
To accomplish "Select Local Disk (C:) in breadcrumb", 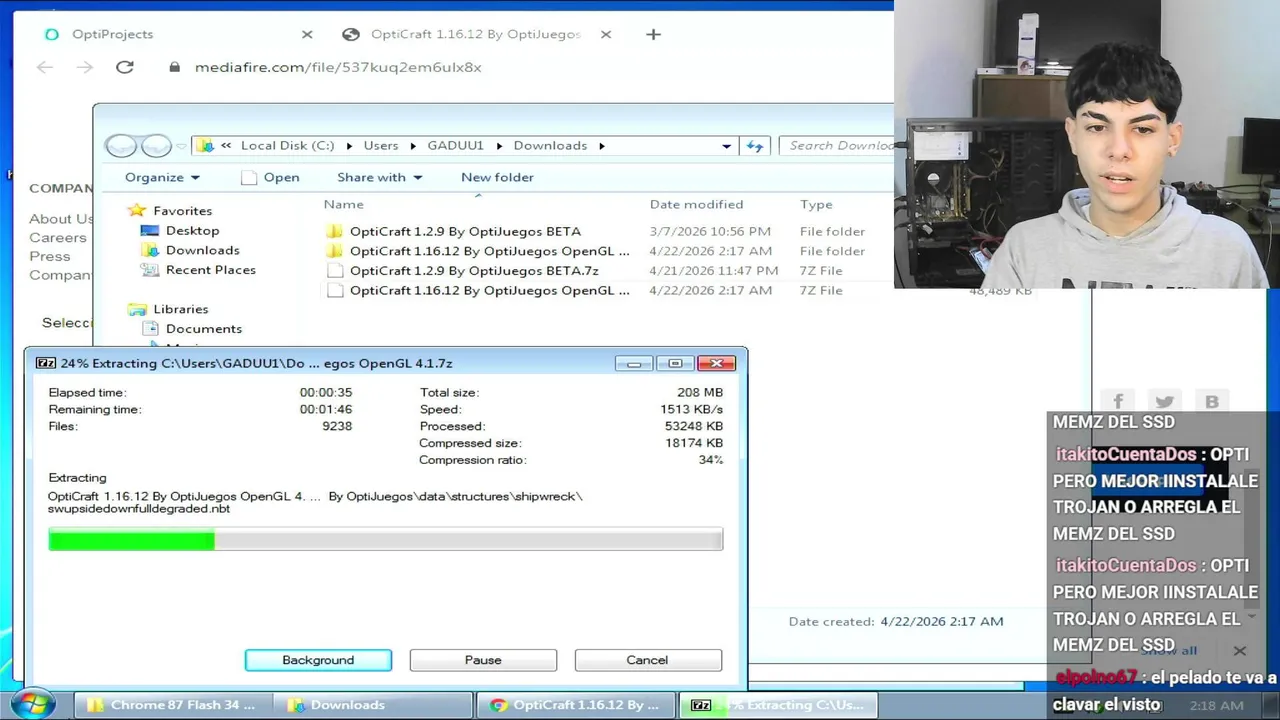I will coord(287,146).
